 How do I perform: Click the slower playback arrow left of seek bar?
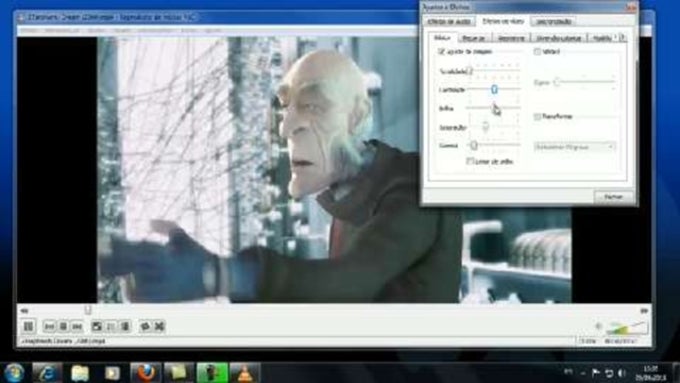(24, 311)
